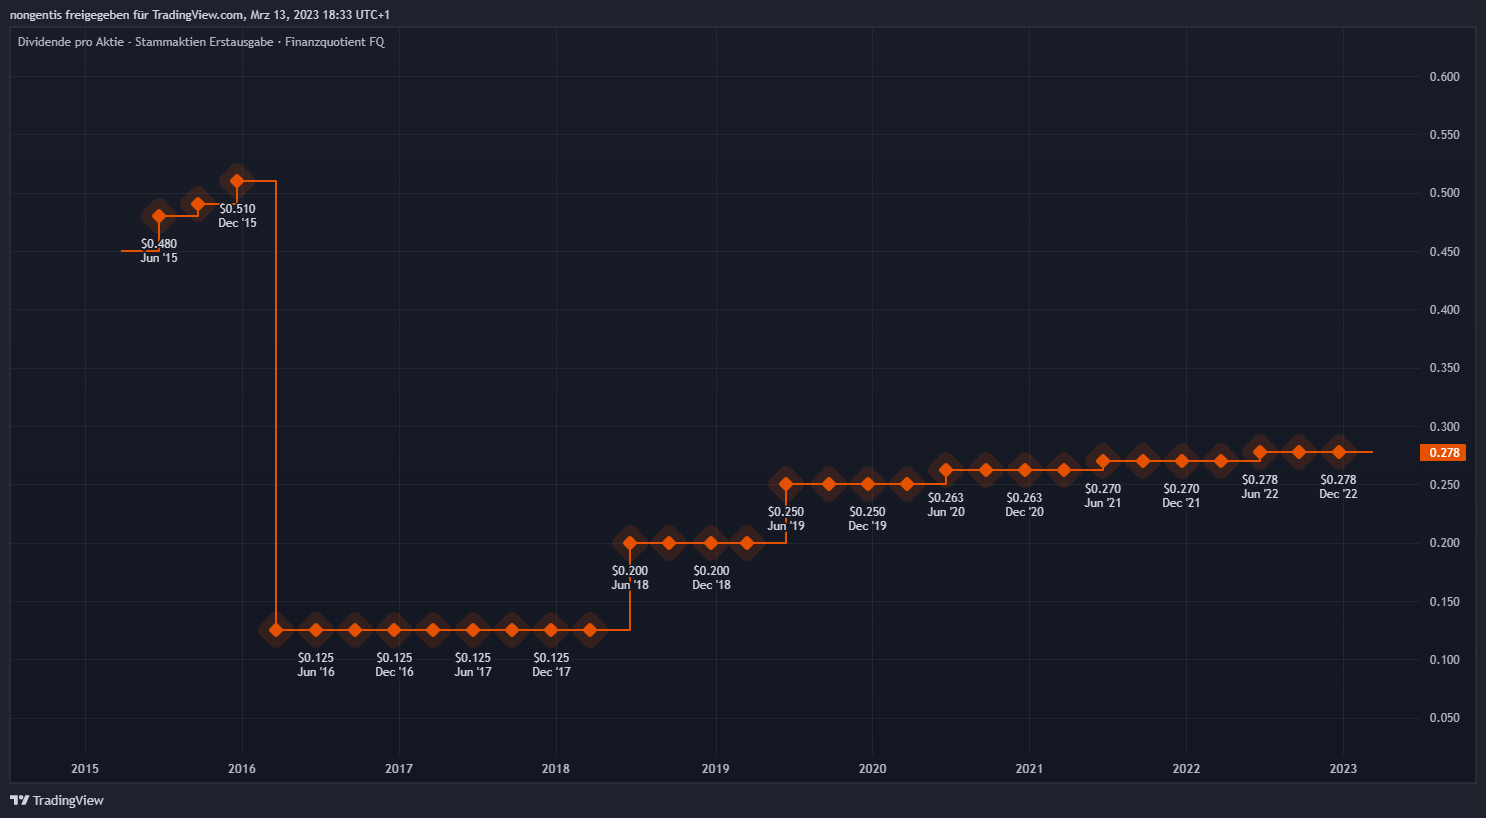The width and height of the screenshot is (1486, 818).
Task: Click the 2020 label on the time axis
Action: [x=872, y=769]
